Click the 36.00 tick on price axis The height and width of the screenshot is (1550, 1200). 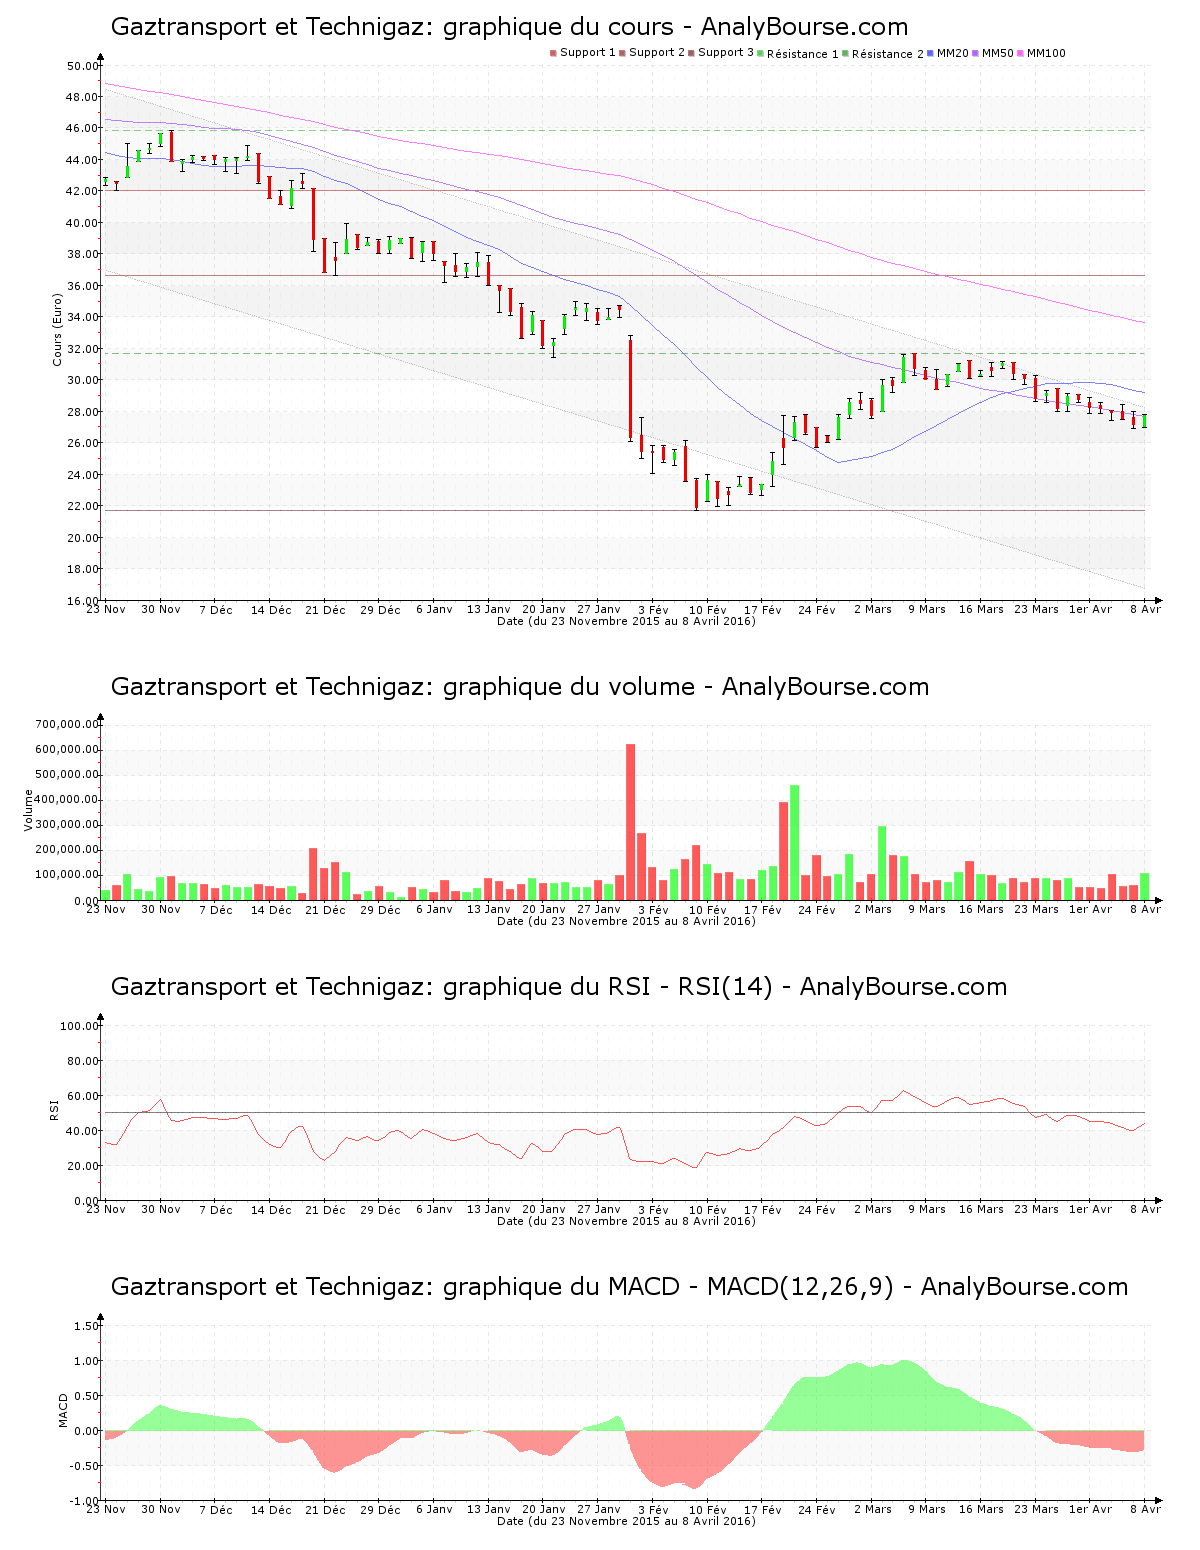pos(82,286)
